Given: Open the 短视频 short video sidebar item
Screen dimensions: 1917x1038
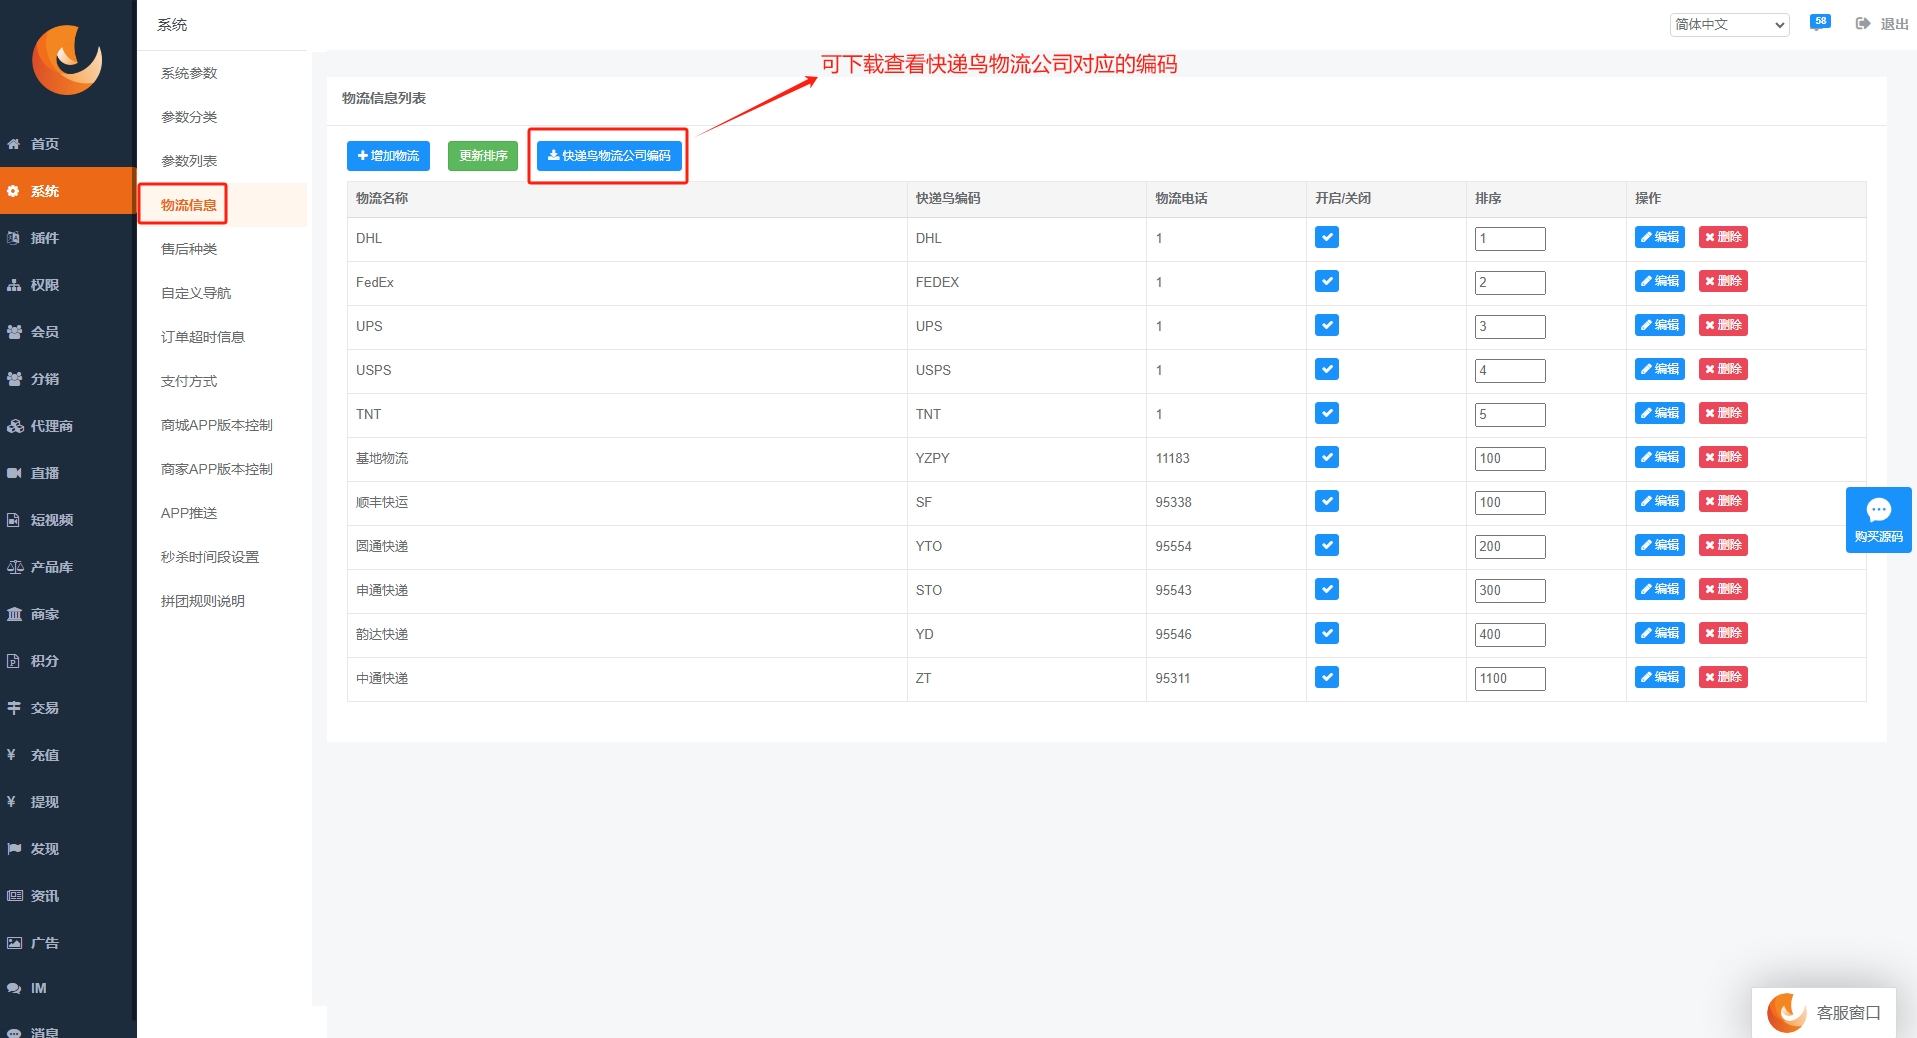Looking at the screenshot, I should [67, 520].
